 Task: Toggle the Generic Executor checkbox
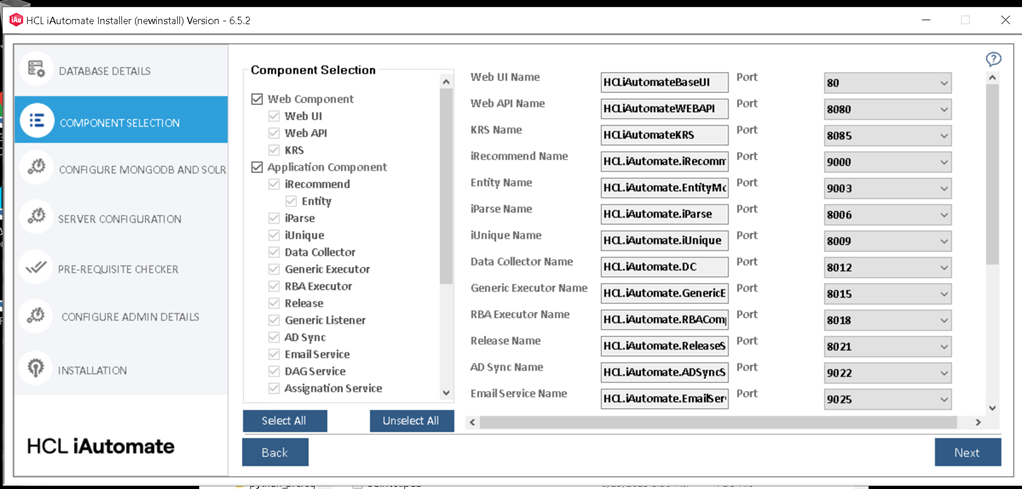[274, 269]
